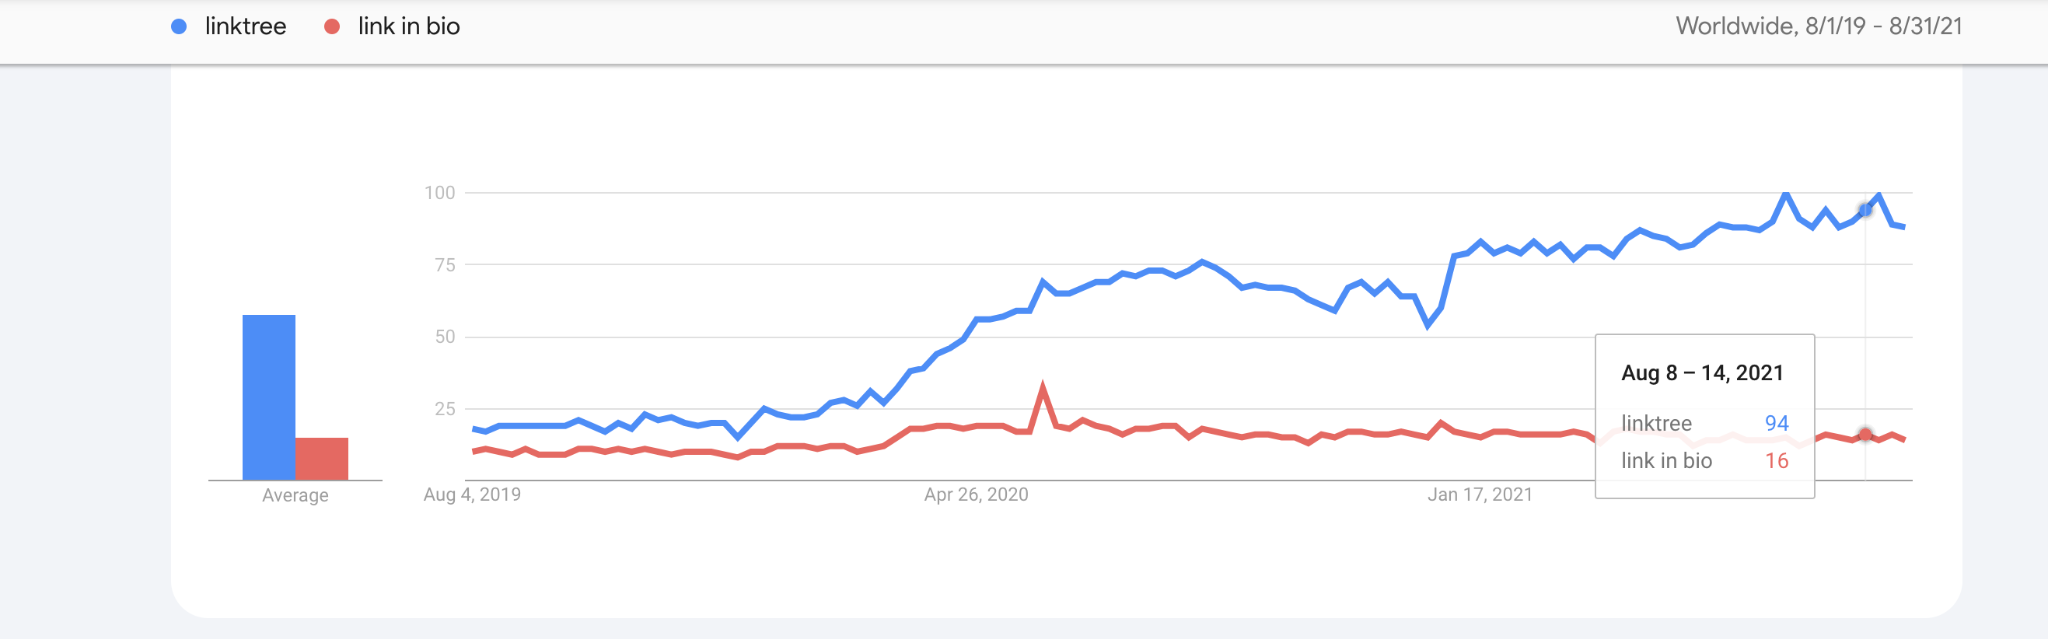Viewport: 2048px width, 639px height.
Task: Click the red link in bio average bar
Action: click(x=321, y=458)
